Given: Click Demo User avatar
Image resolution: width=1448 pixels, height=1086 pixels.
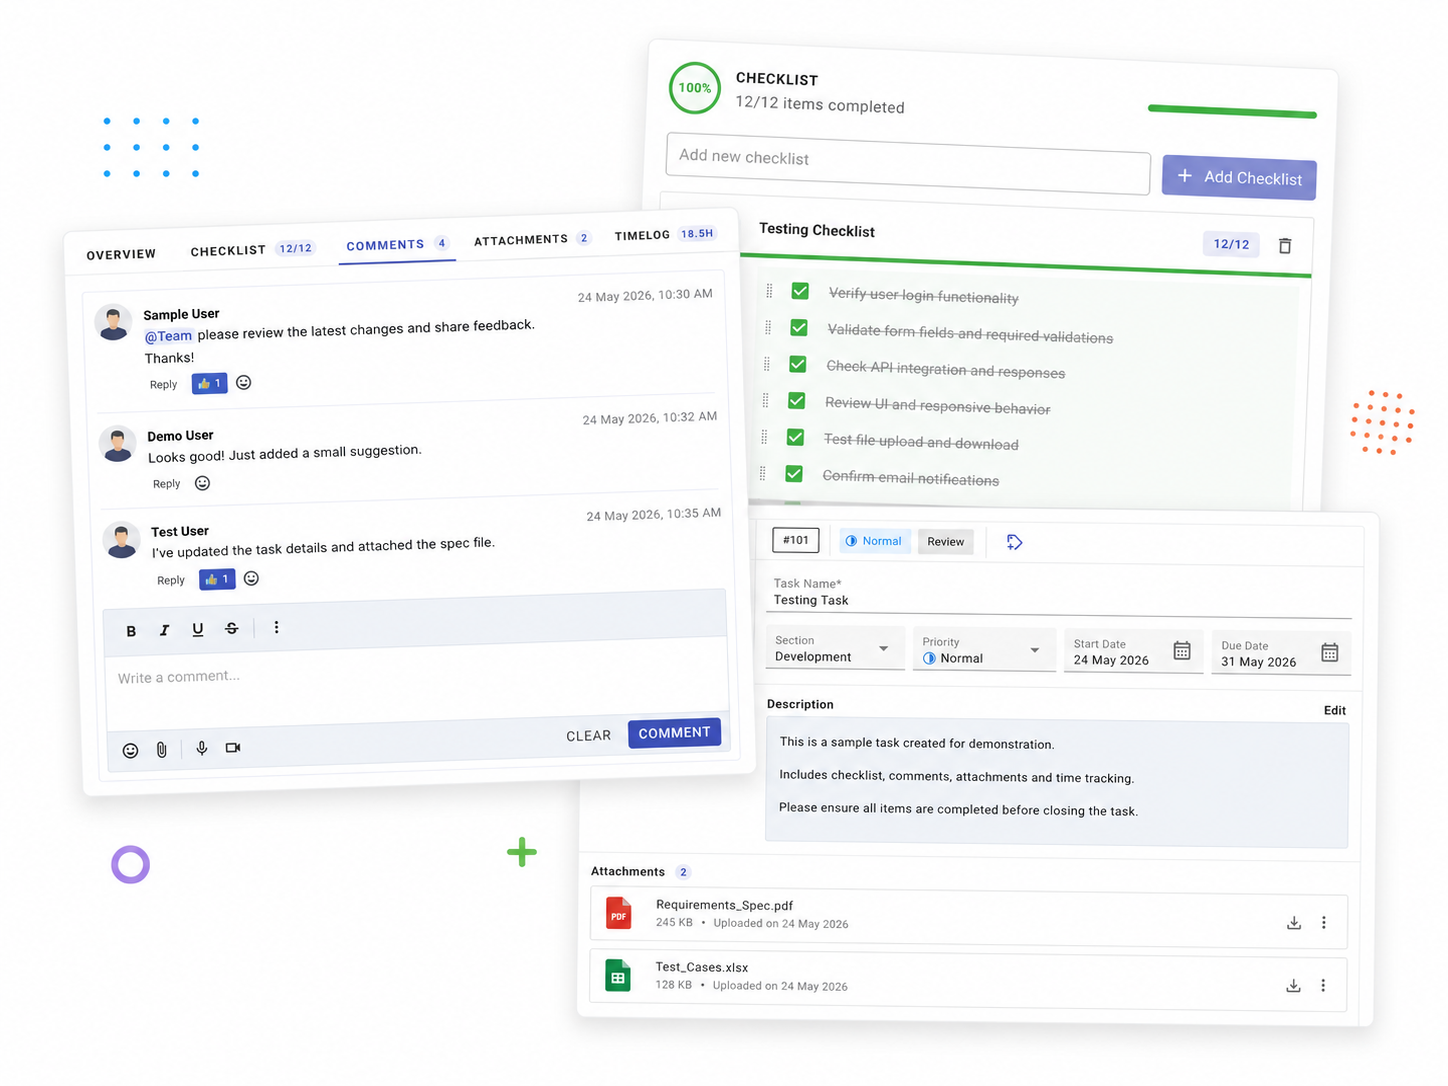Looking at the screenshot, I should [118, 445].
